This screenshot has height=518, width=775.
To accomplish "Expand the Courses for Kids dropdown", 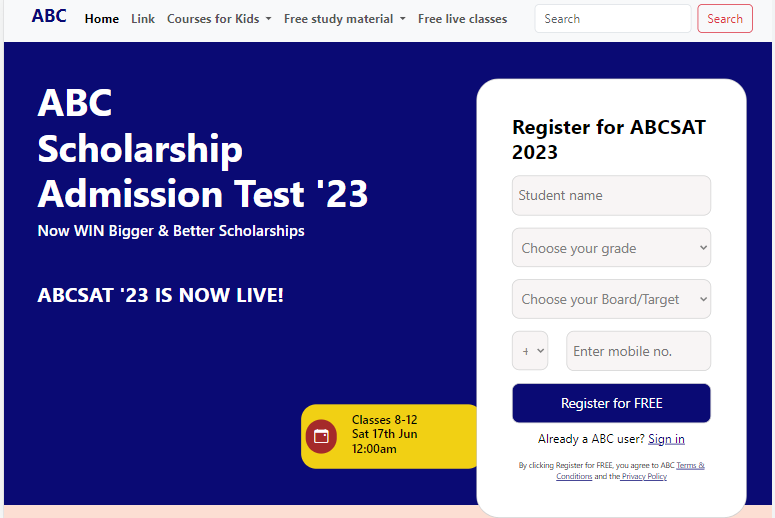I will point(219,19).
